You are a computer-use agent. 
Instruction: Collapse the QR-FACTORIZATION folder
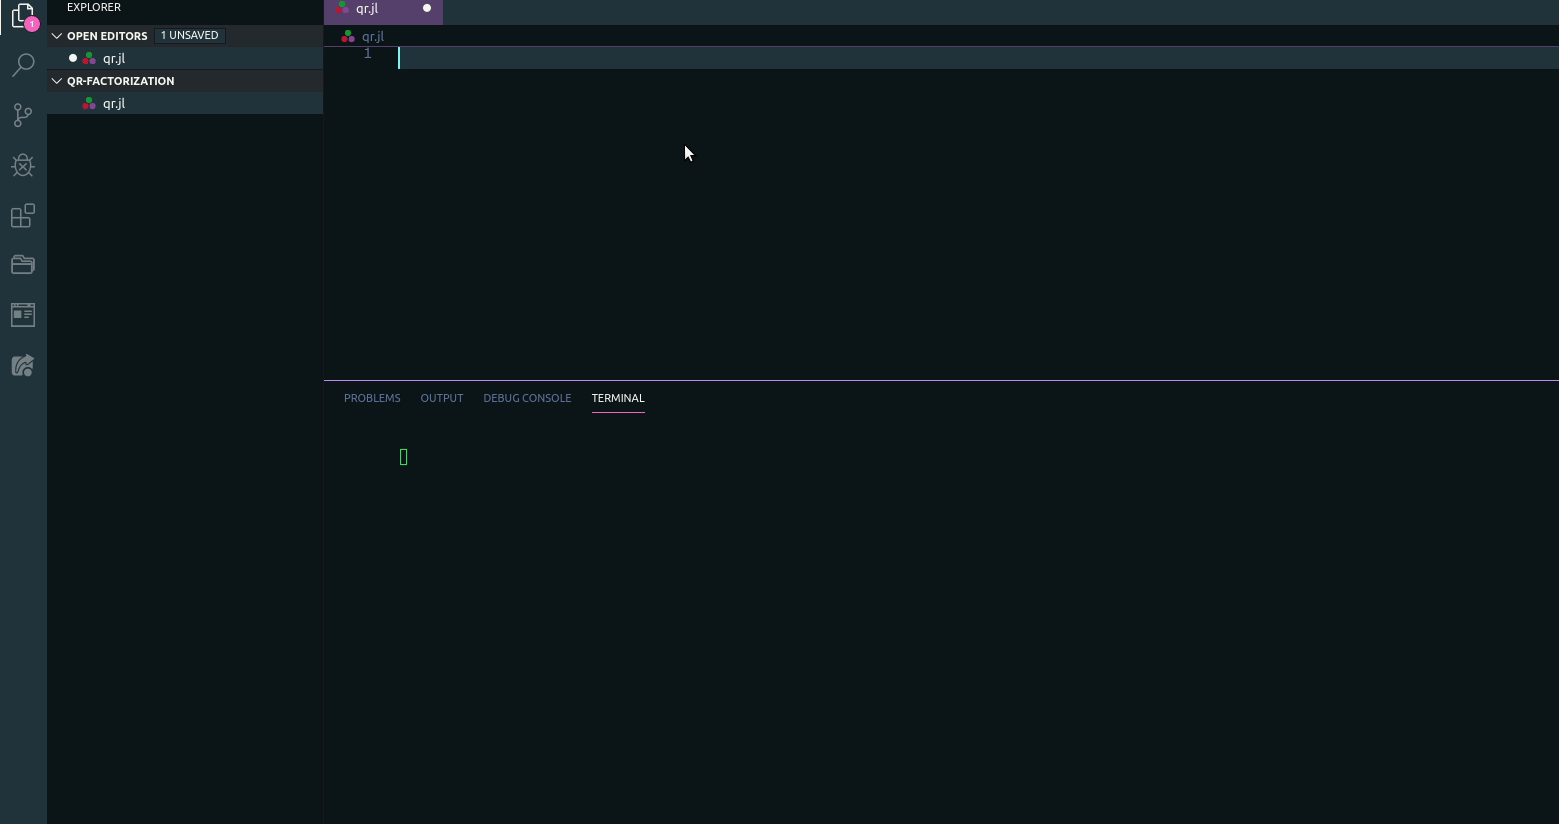[x=57, y=80]
